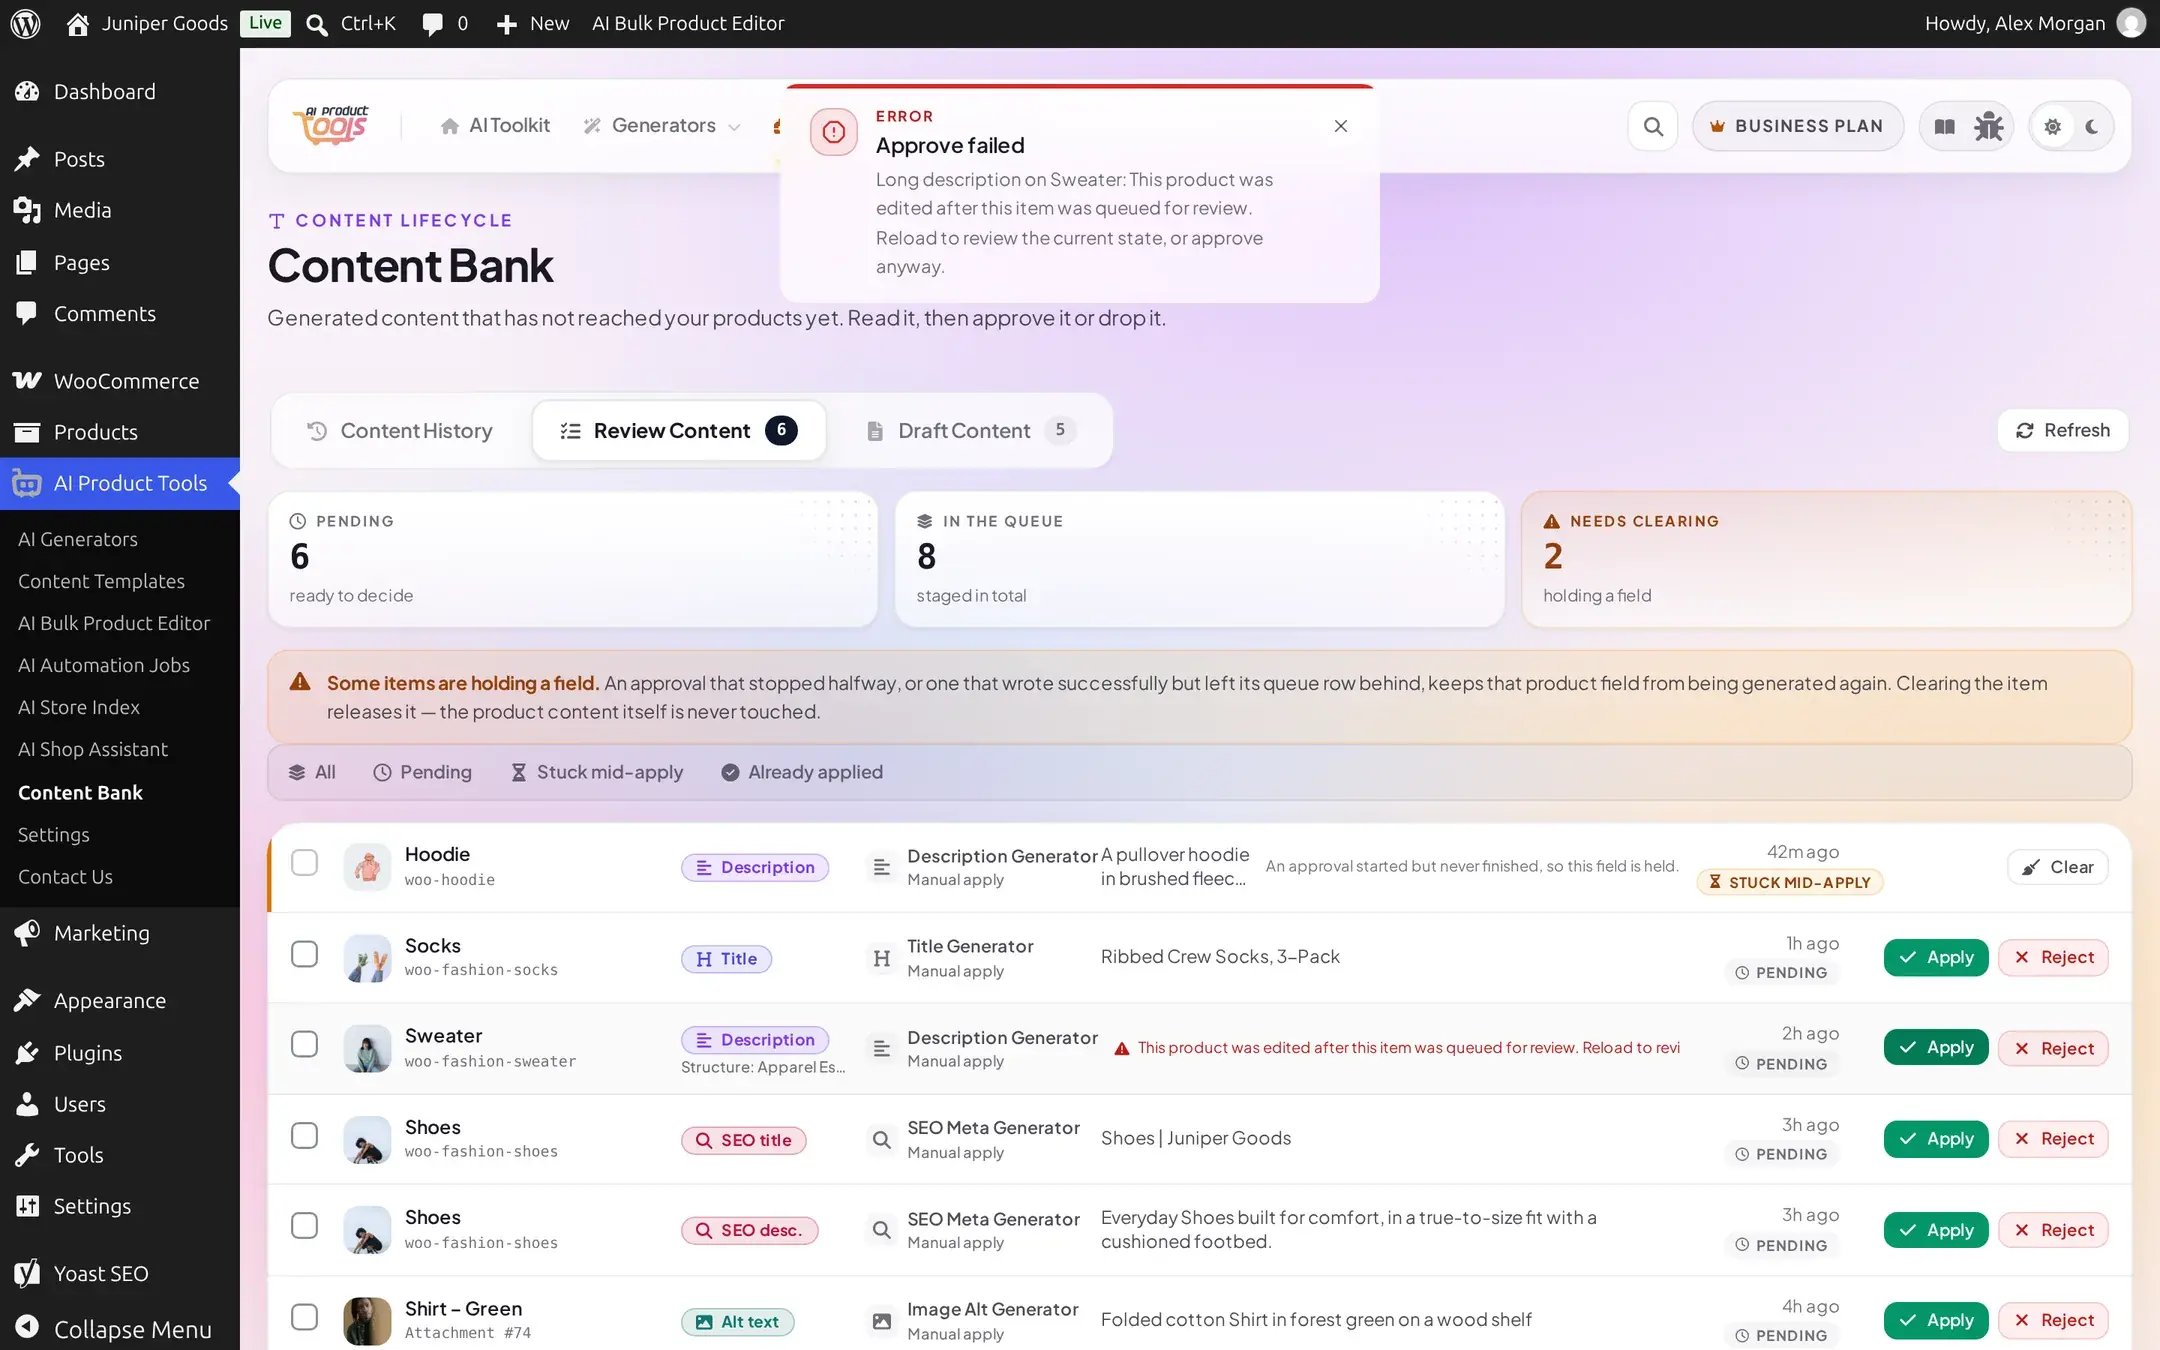The height and width of the screenshot is (1350, 2160).
Task: Open AI Bulk Product Editor in sidebar
Action: tap(114, 623)
